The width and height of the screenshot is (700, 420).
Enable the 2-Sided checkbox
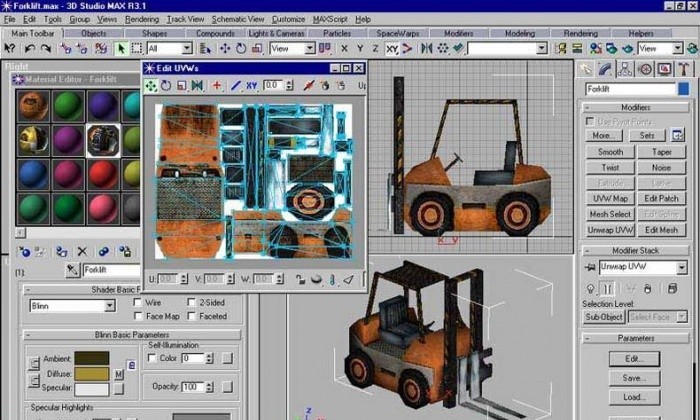pyautogui.click(x=192, y=301)
